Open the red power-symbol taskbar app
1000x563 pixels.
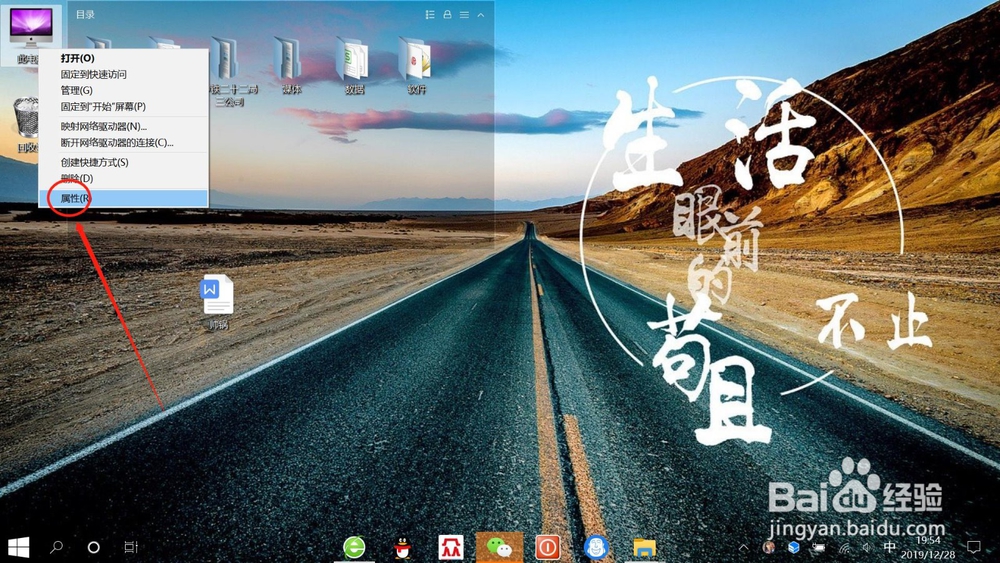click(x=548, y=547)
